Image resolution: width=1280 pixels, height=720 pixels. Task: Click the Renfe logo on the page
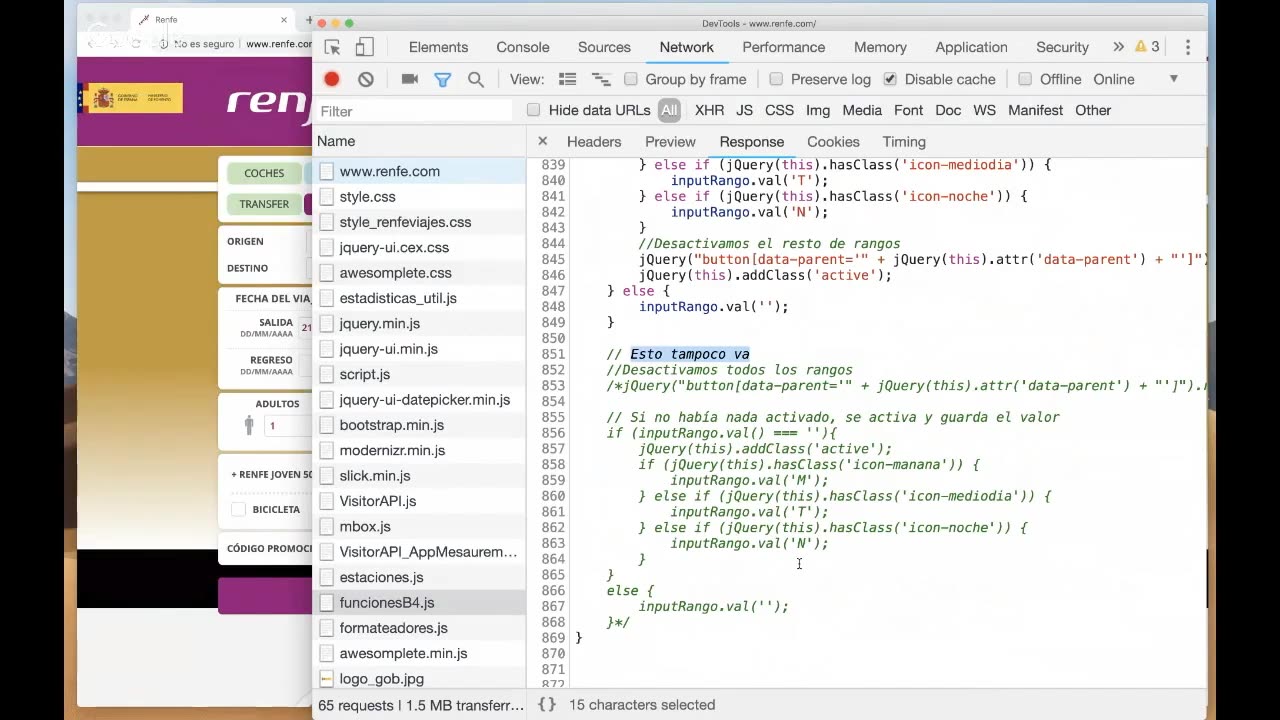(x=269, y=101)
